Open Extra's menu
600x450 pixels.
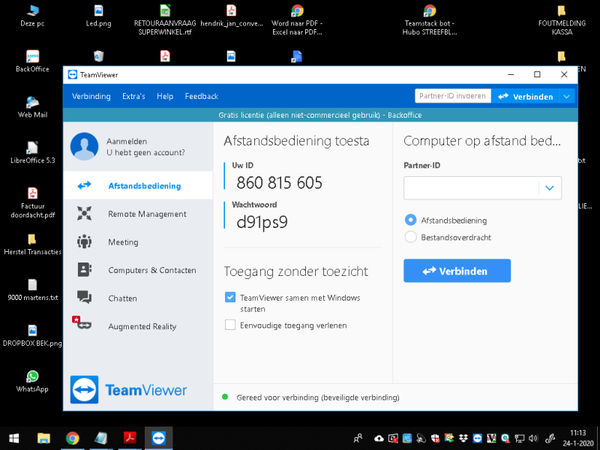(134, 96)
